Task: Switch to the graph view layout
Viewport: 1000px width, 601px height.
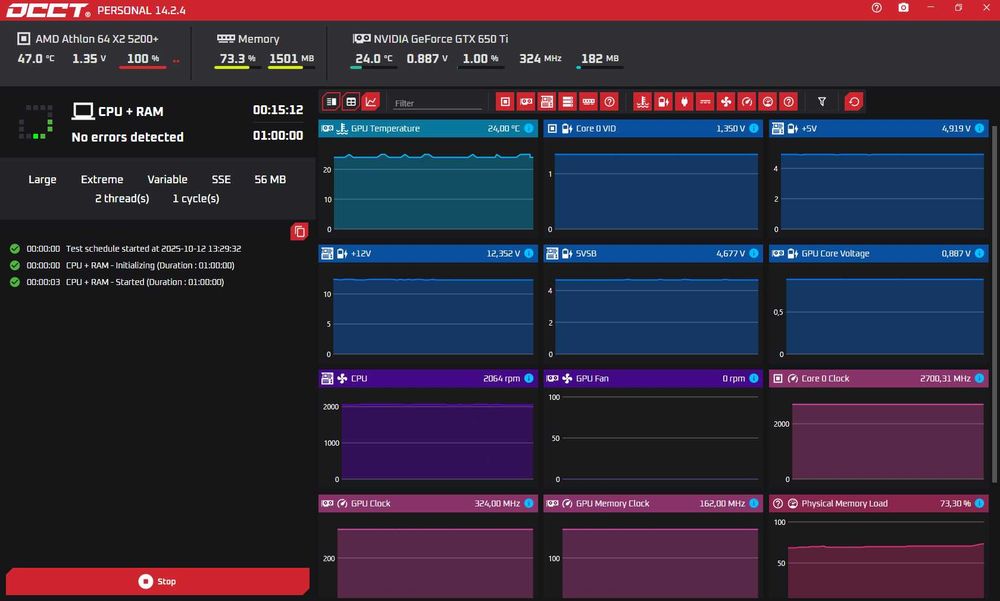Action: click(x=371, y=101)
